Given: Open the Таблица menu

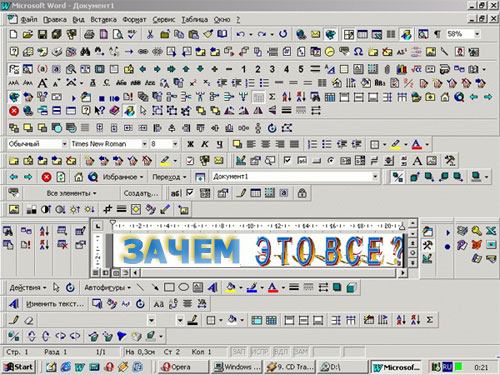Looking at the screenshot, I should [195, 20].
